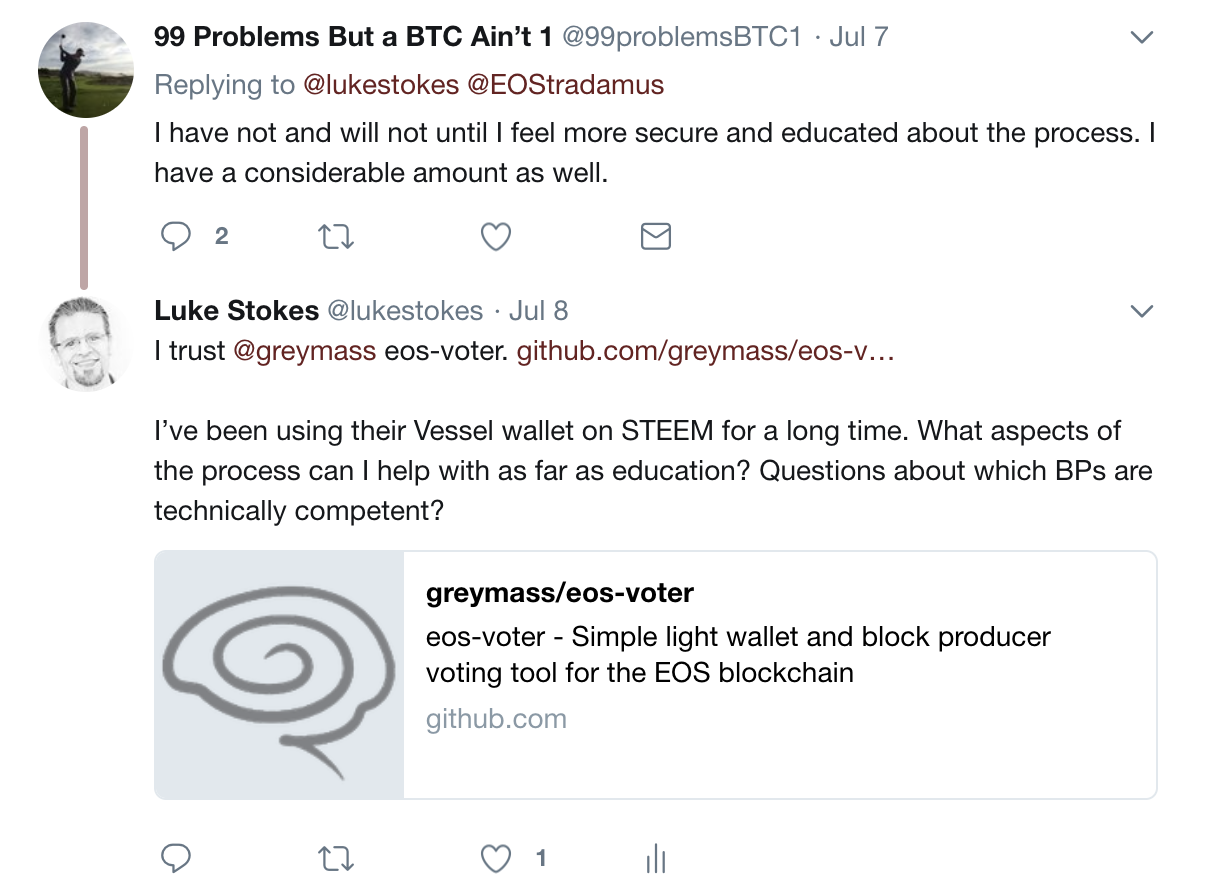Reply to the 99 Problems tweet
The image size is (1212, 888).
point(176,236)
